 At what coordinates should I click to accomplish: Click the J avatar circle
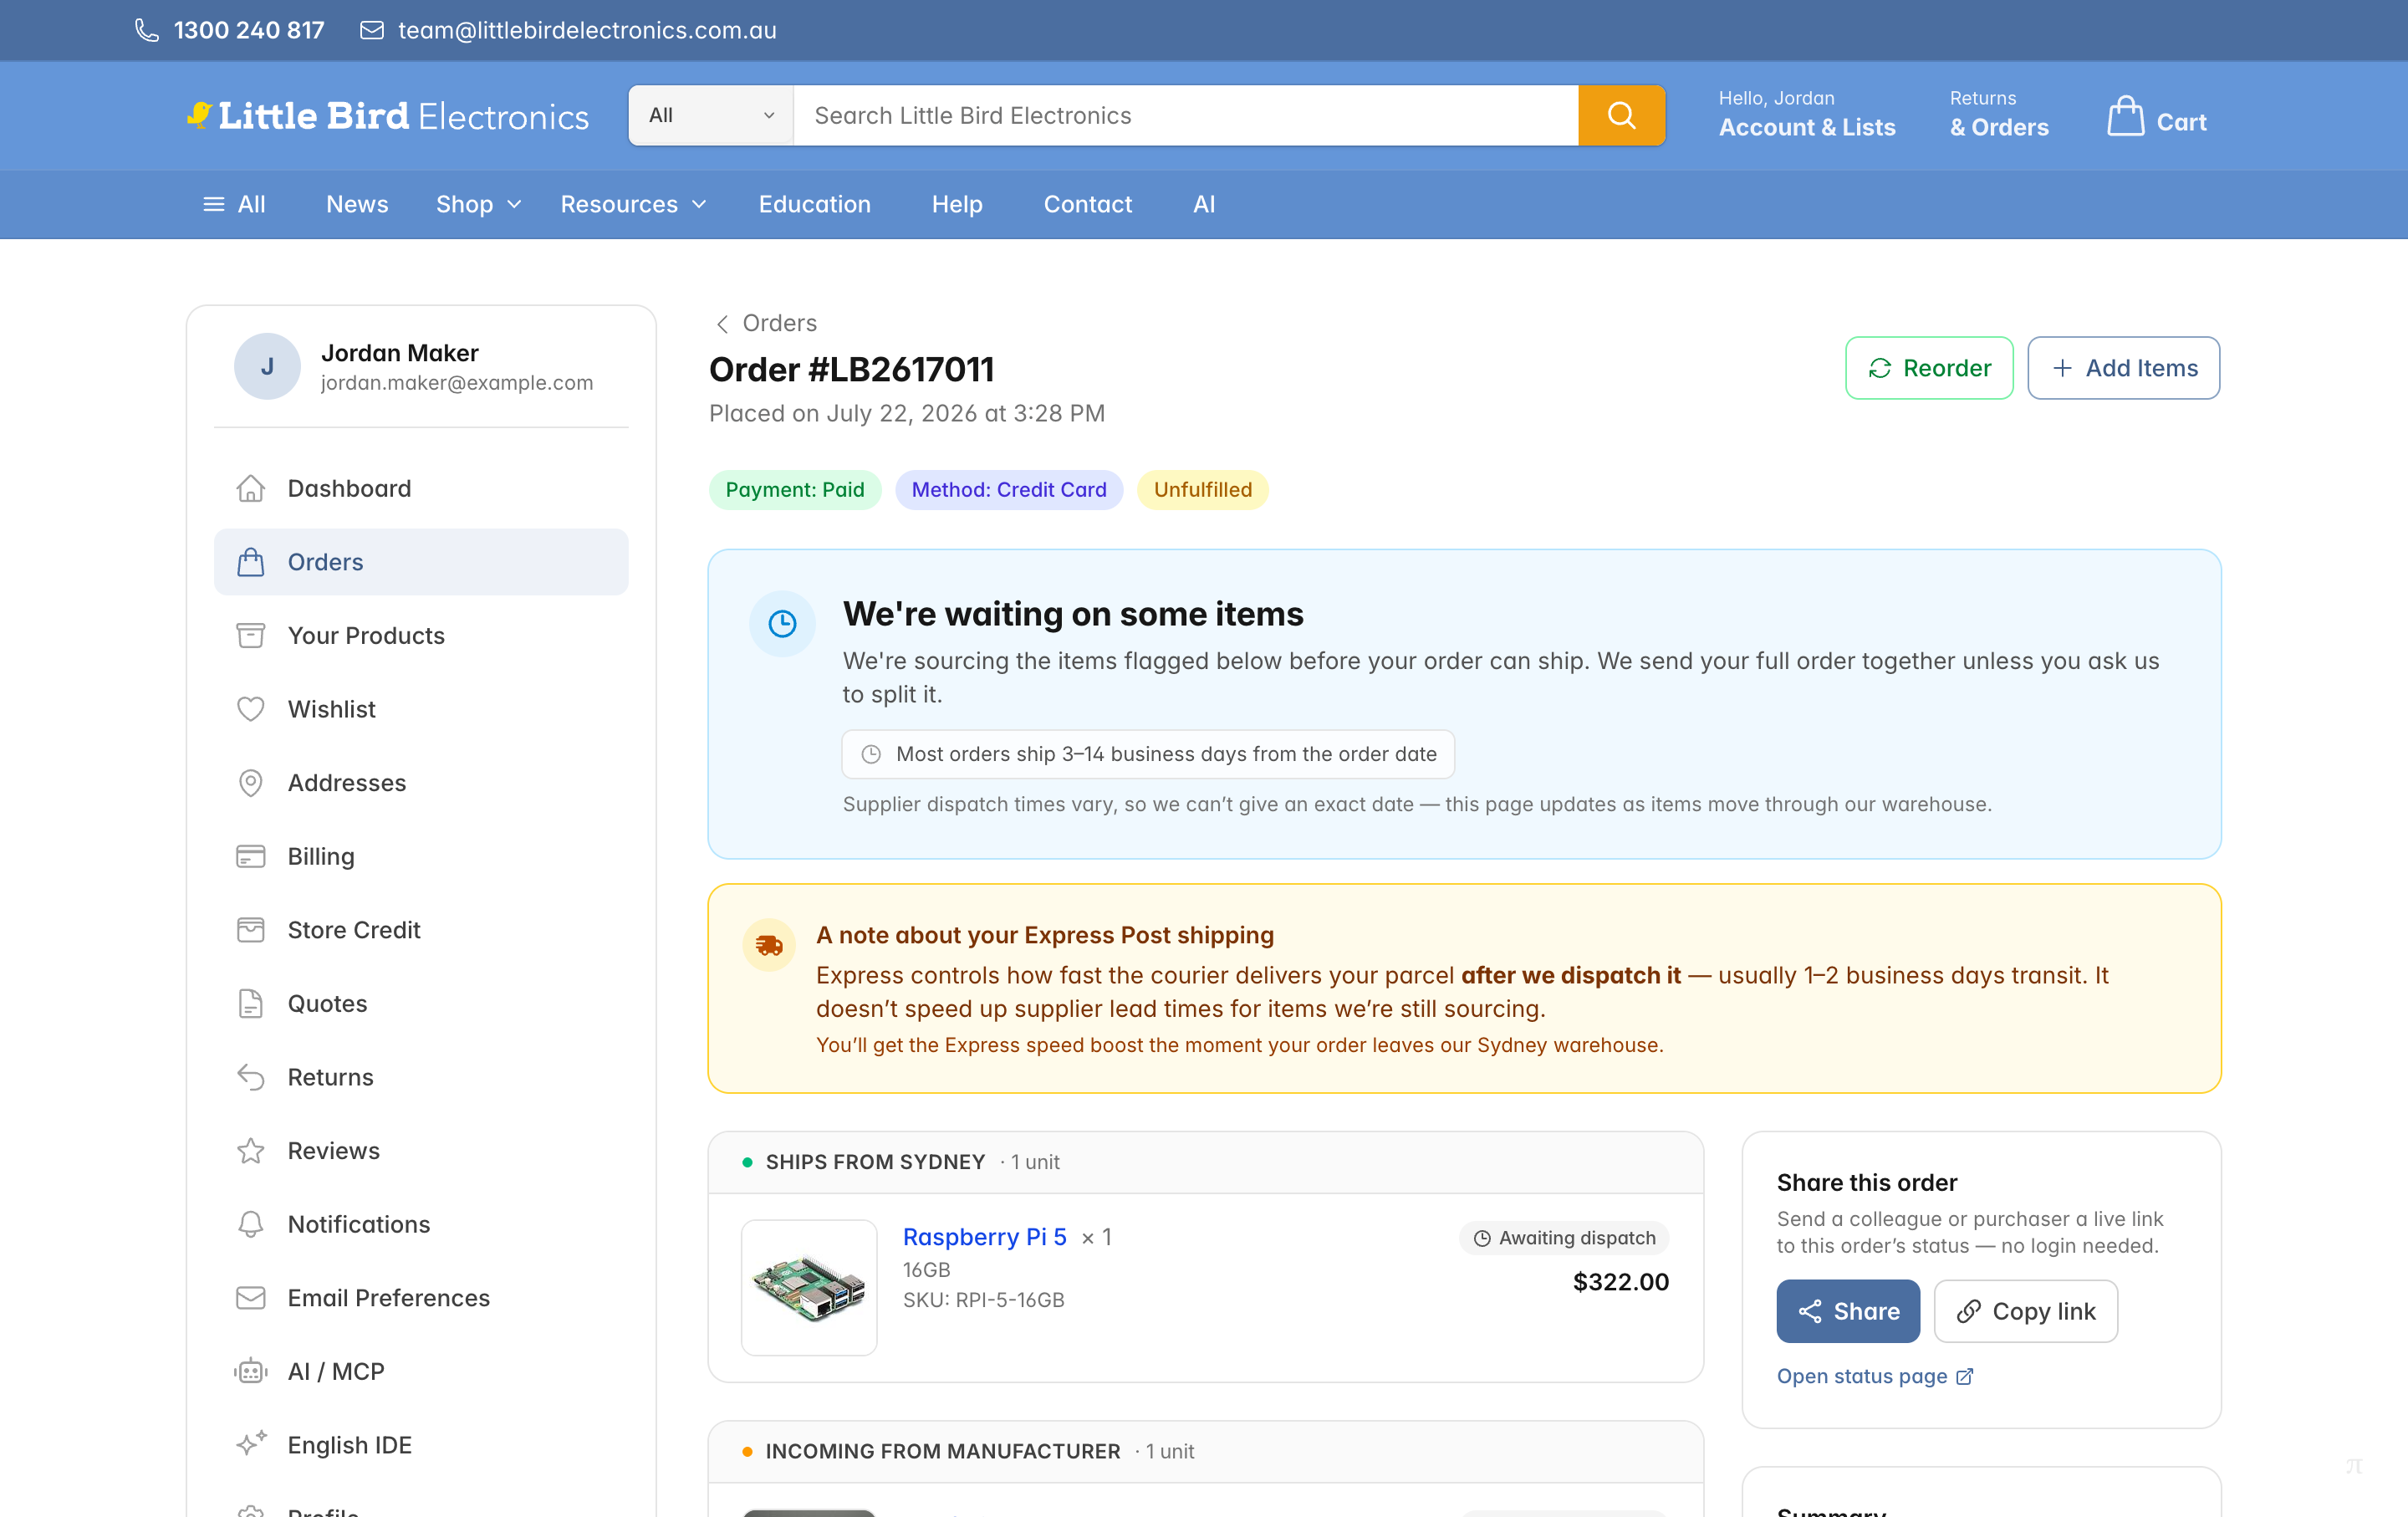click(267, 366)
